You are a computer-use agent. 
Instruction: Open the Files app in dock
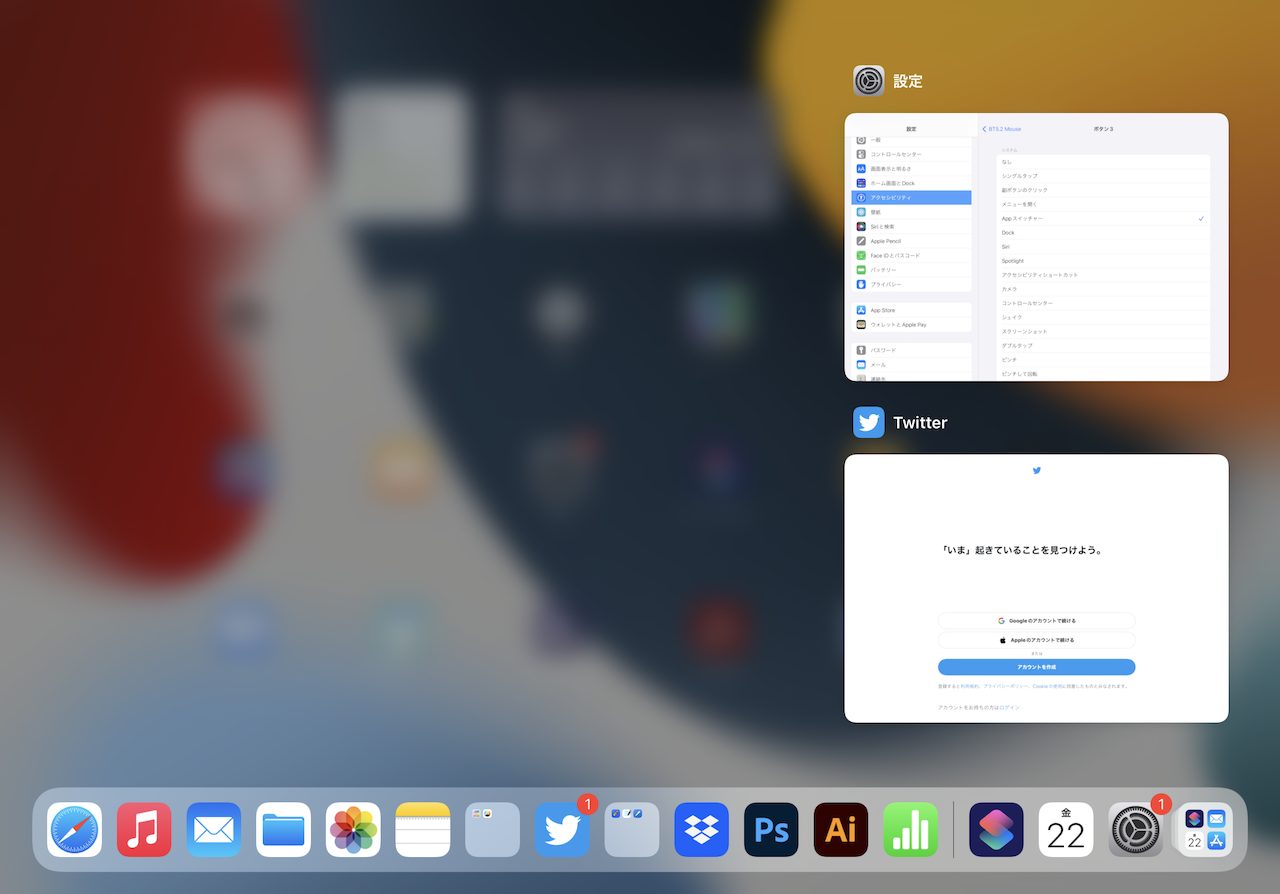283,830
